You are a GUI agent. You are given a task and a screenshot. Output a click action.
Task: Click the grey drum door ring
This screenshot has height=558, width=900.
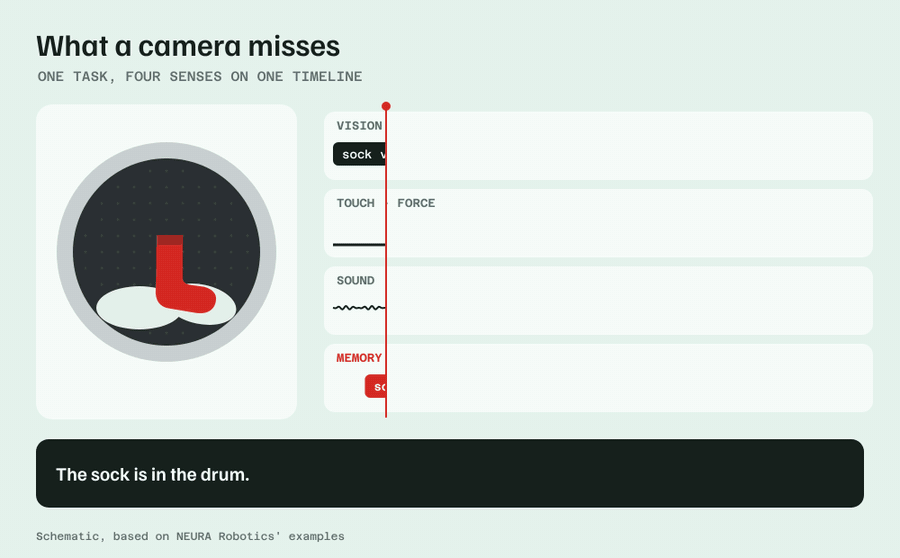(x=166, y=150)
